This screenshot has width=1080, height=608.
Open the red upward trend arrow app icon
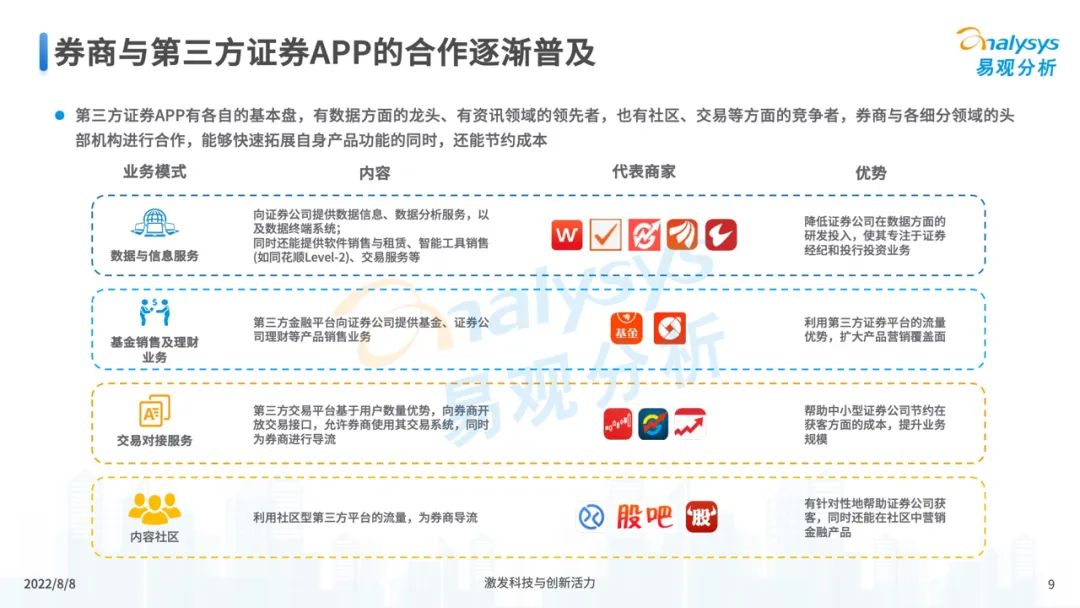click(690, 424)
